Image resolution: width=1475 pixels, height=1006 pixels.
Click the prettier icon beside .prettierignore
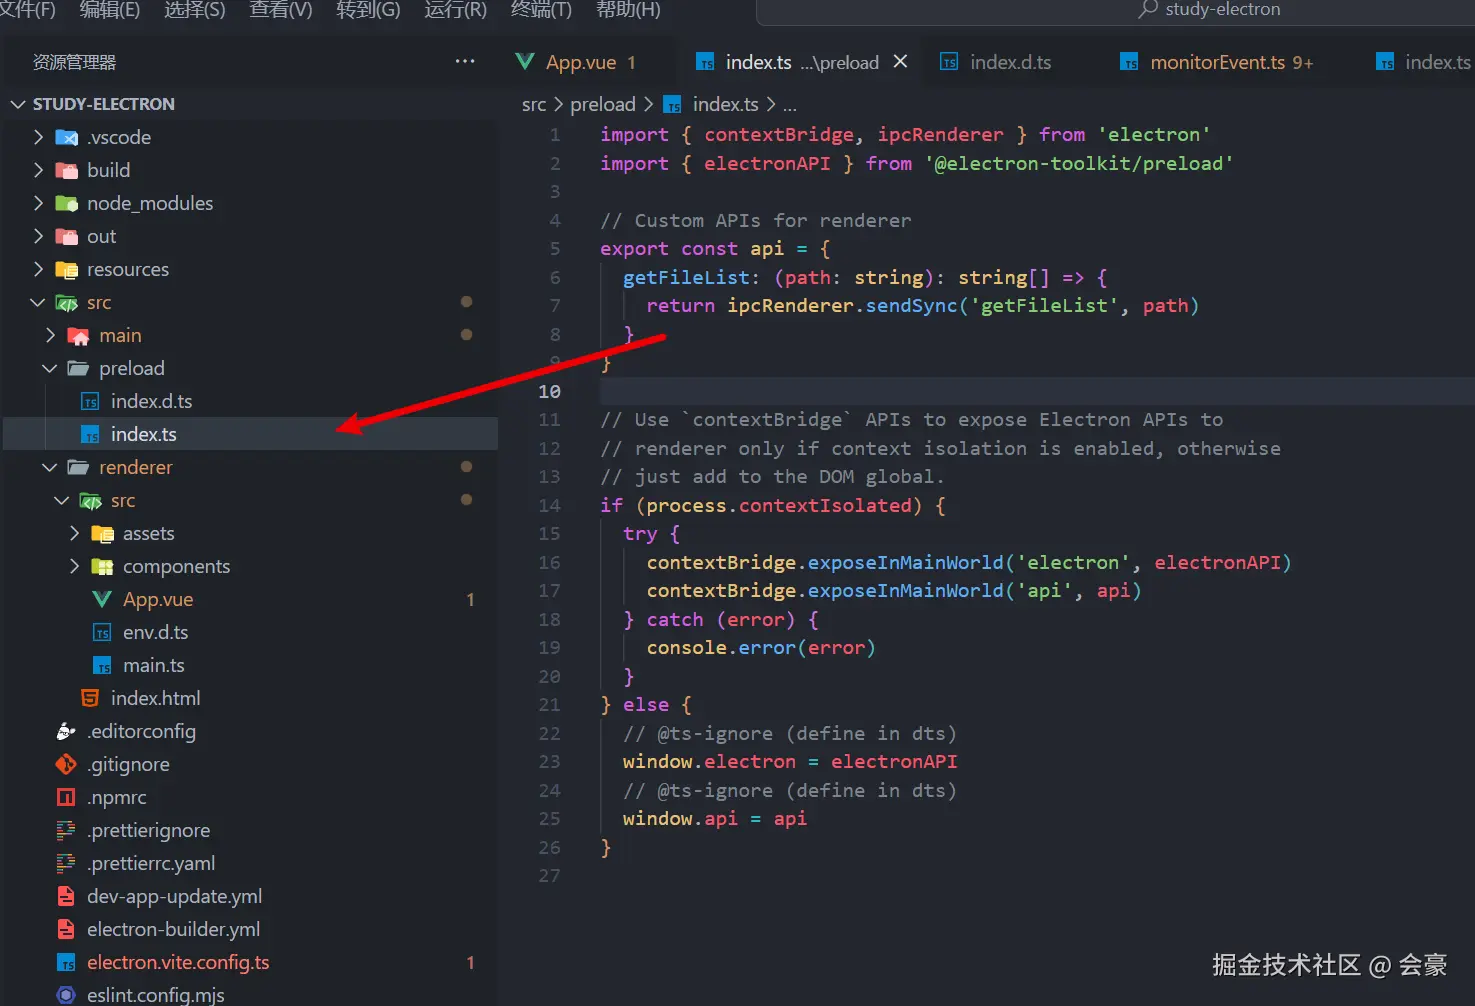coord(66,830)
